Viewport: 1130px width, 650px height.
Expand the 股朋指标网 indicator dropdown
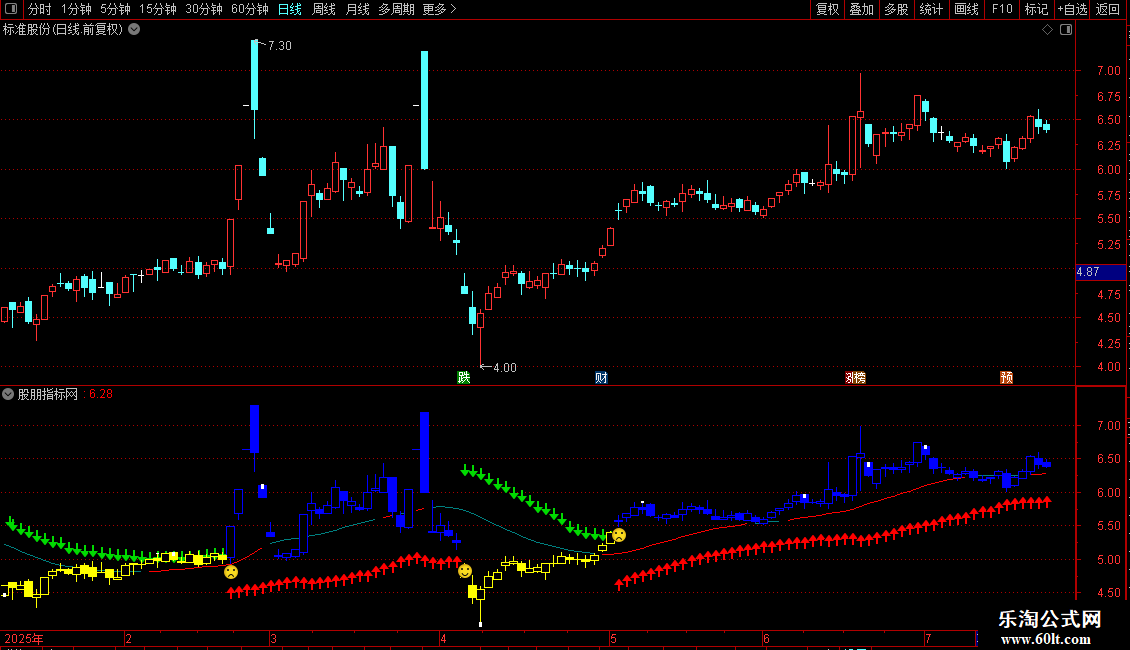tap(8, 394)
